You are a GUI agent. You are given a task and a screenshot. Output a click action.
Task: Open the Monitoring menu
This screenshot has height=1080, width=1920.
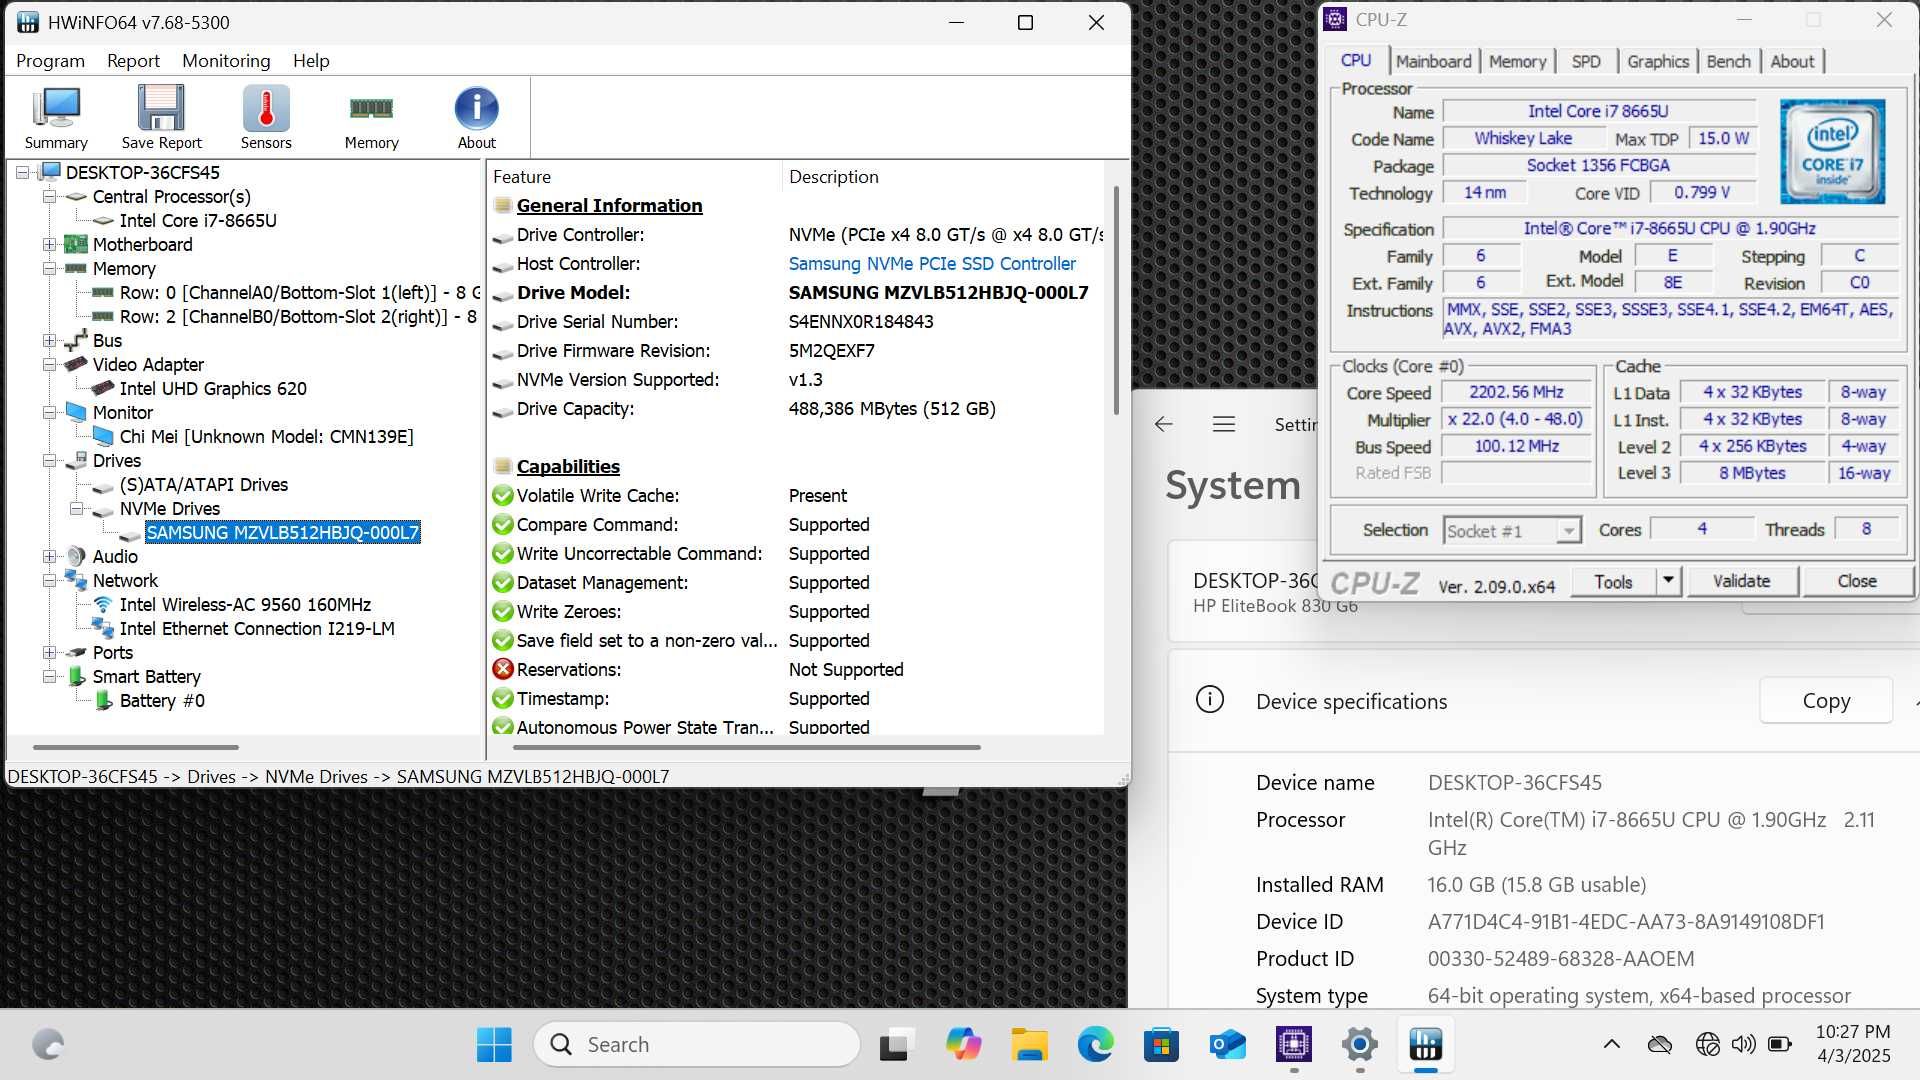click(226, 60)
